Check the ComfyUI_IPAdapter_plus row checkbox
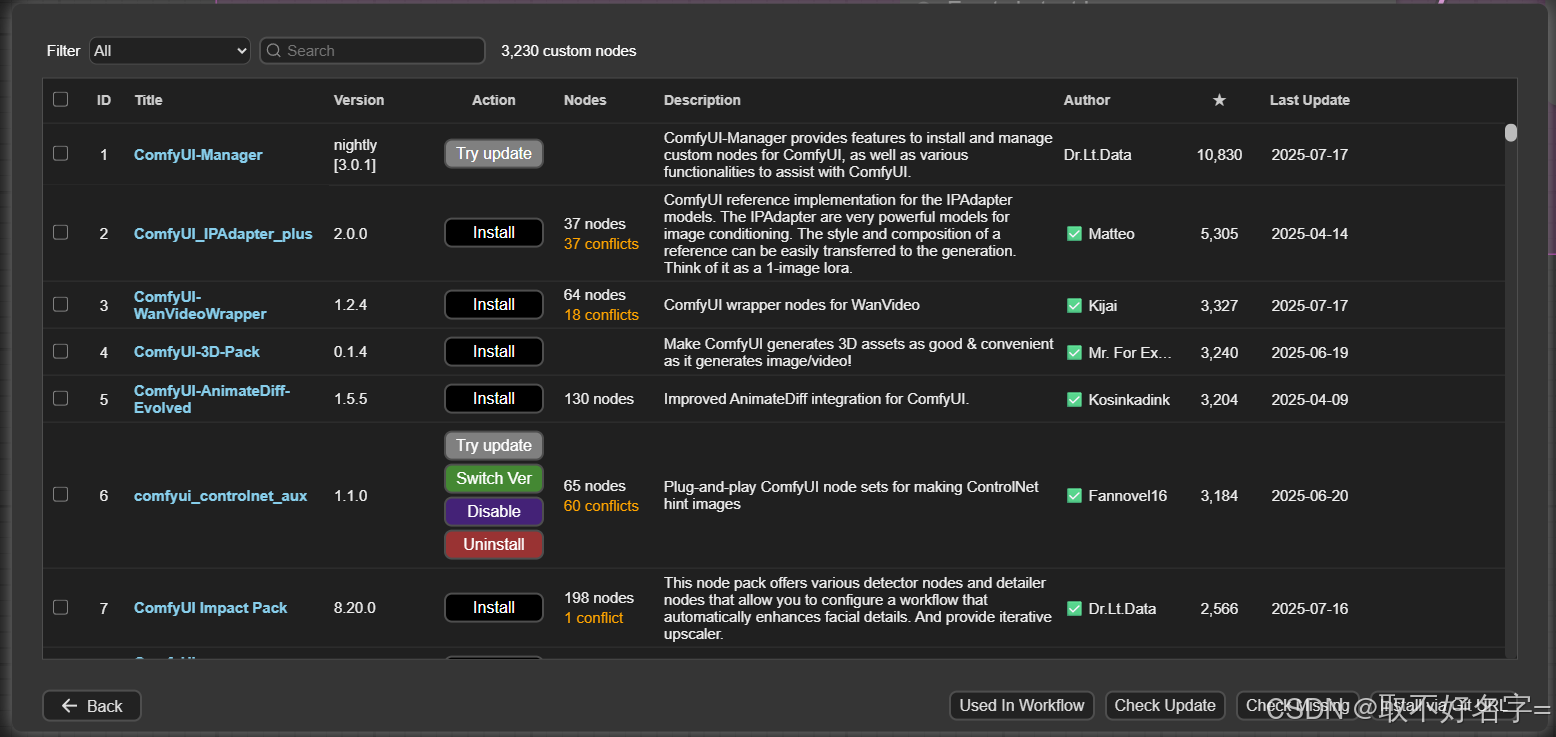 point(61,232)
